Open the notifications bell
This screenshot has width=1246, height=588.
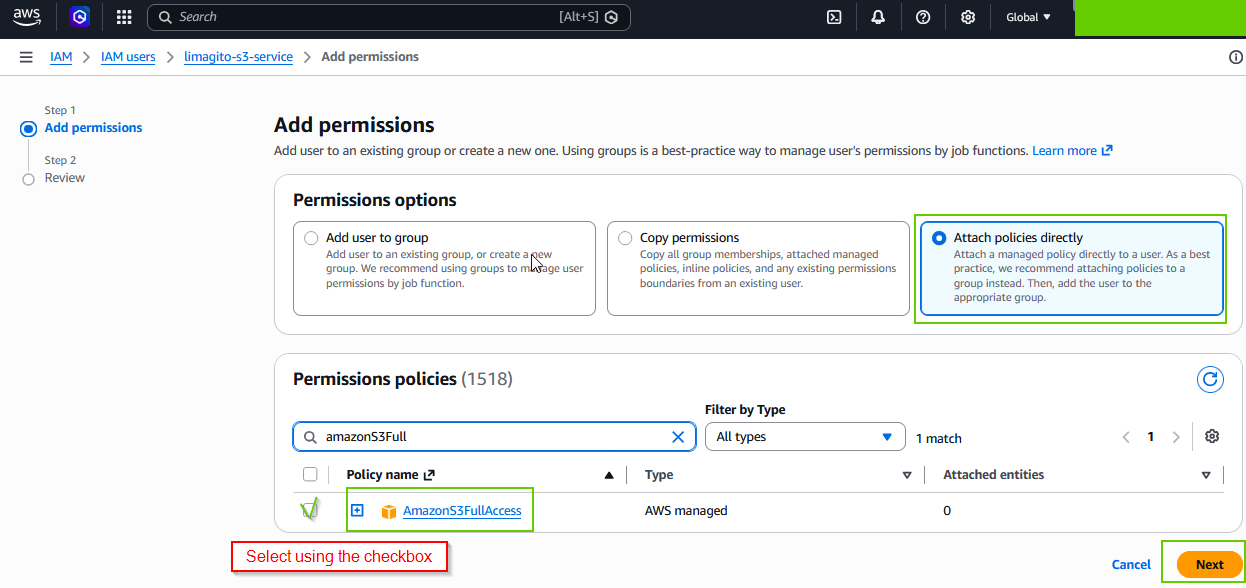[878, 17]
